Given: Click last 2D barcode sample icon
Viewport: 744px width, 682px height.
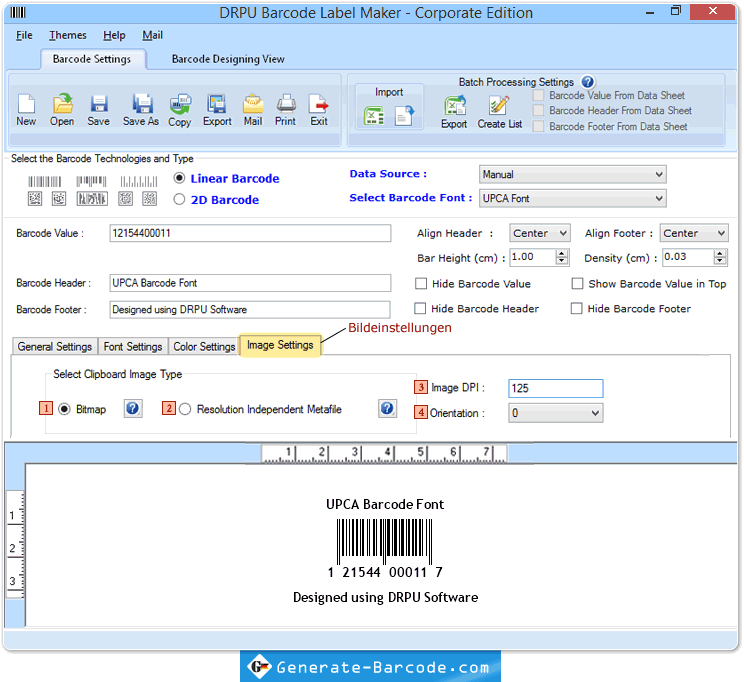Looking at the screenshot, I should [149, 198].
